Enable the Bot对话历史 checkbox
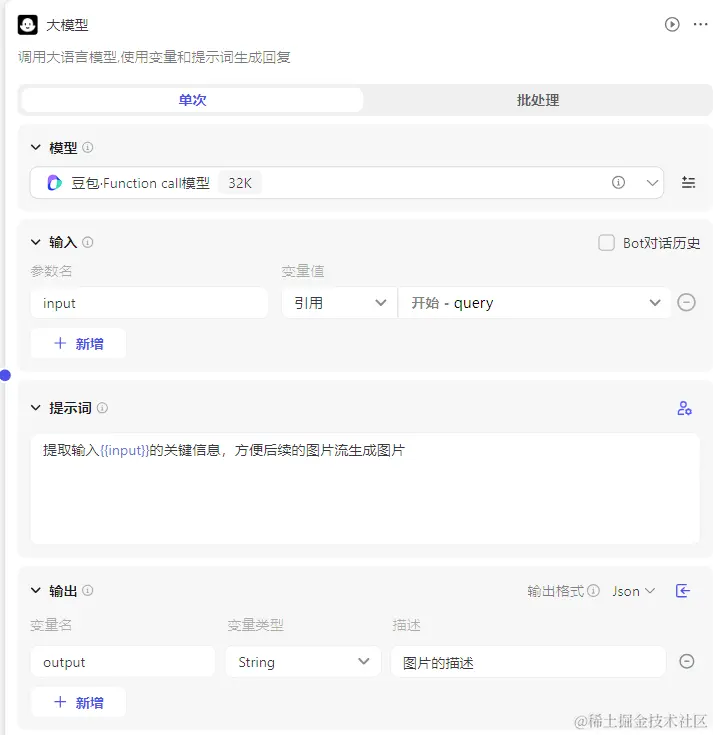The width and height of the screenshot is (713, 735). 606,243
